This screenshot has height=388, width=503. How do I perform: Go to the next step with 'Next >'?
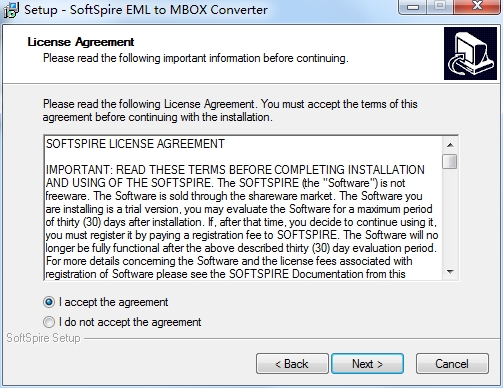[367, 364]
